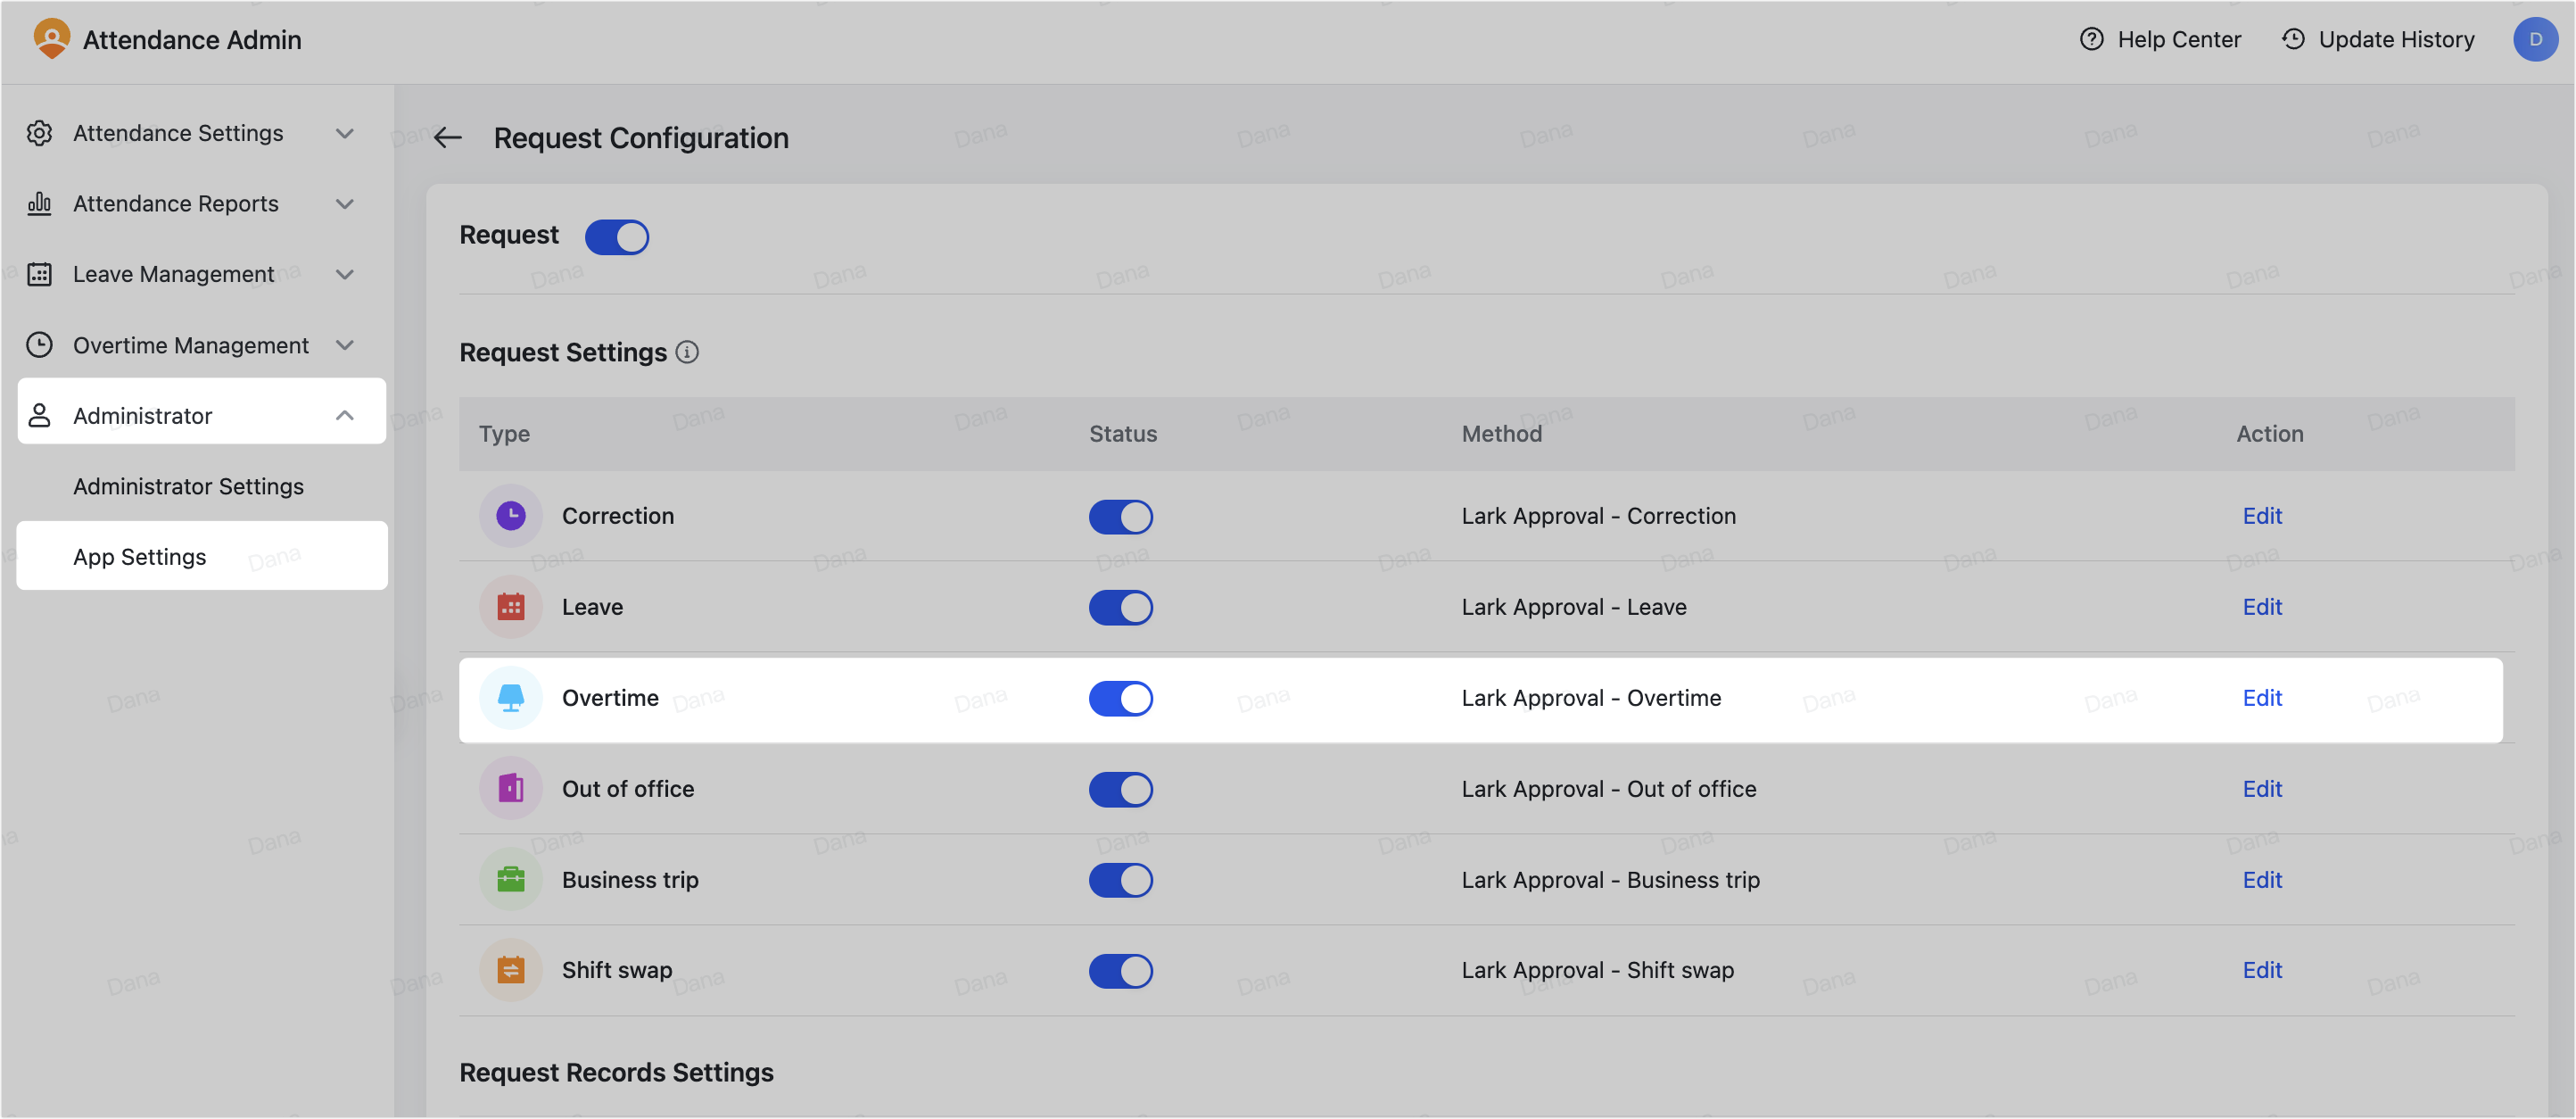This screenshot has height=1119, width=2576.
Task: Expand Attendance Reports in the sidebar
Action: coord(345,203)
